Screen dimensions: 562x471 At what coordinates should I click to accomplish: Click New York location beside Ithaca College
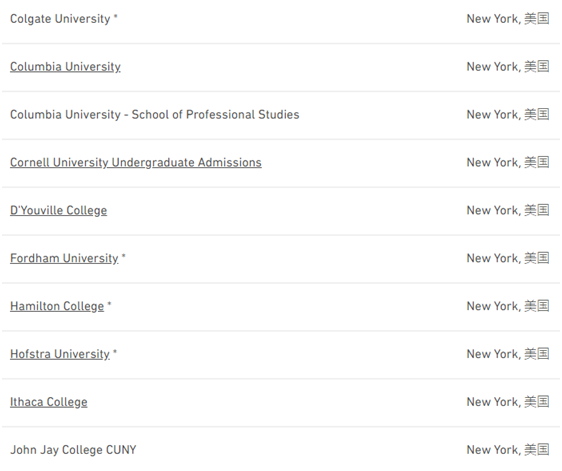click(x=508, y=402)
